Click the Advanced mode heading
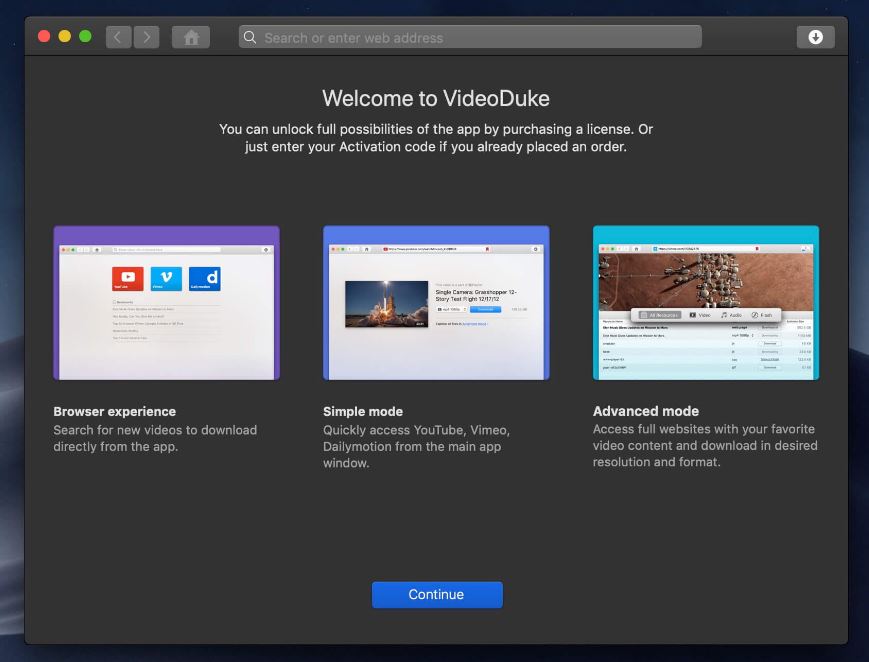Image resolution: width=869 pixels, height=662 pixels. tap(646, 411)
